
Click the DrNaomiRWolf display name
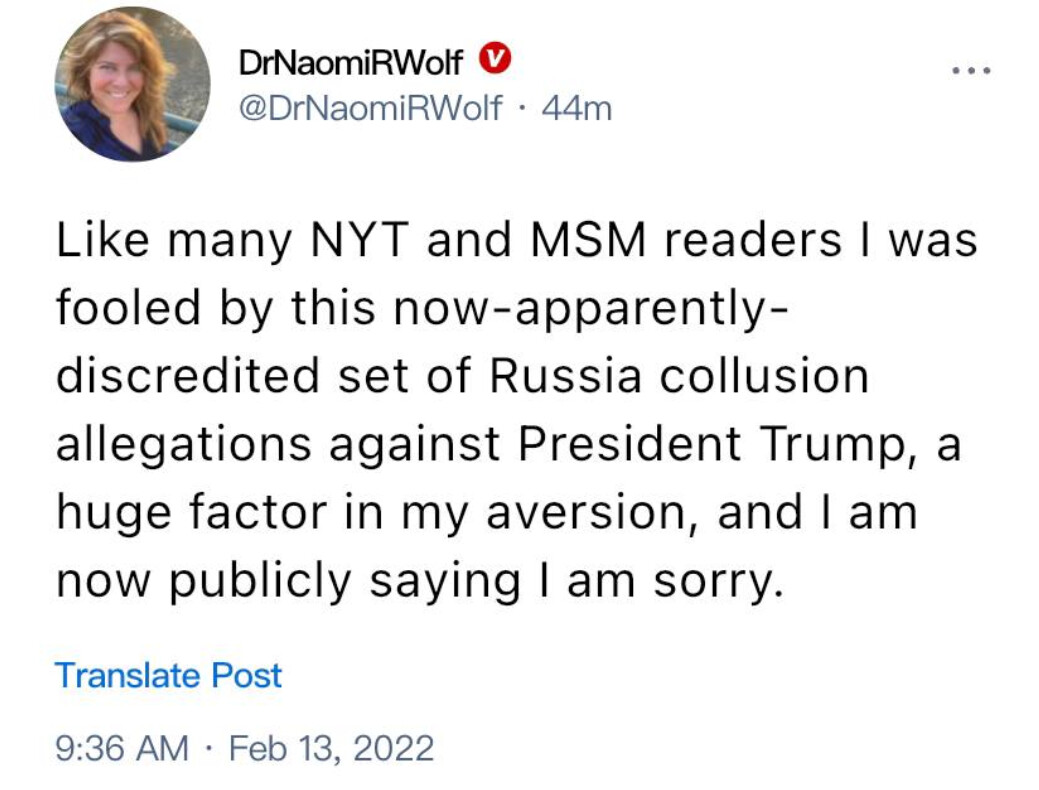click(x=351, y=63)
